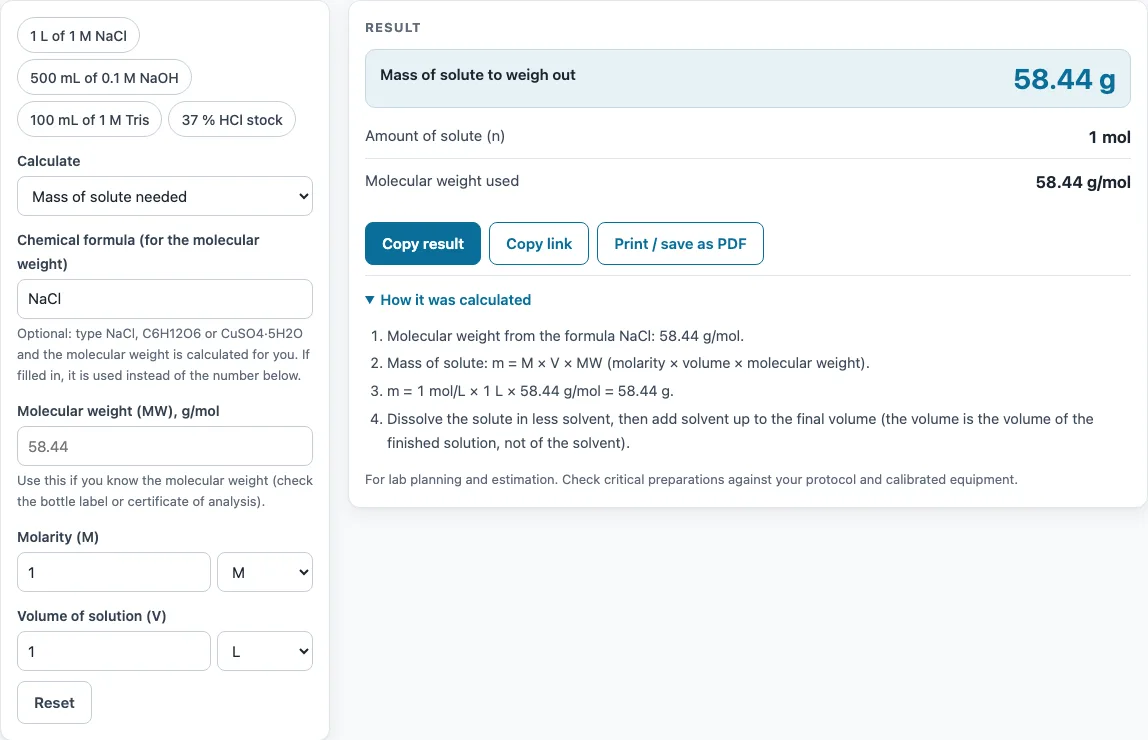The width and height of the screenshot is (1148, 740).
Task: Select the '37 % HCl stock' preset
Action: pyautogui.click(x=232, y=119)
